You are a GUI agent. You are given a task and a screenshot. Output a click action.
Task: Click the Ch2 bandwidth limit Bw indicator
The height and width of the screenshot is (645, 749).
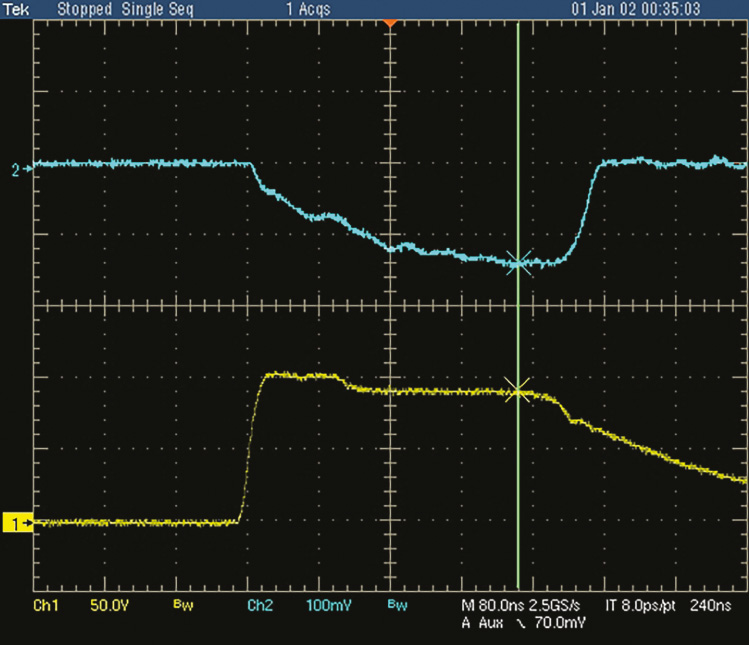(x=395, y=606)
